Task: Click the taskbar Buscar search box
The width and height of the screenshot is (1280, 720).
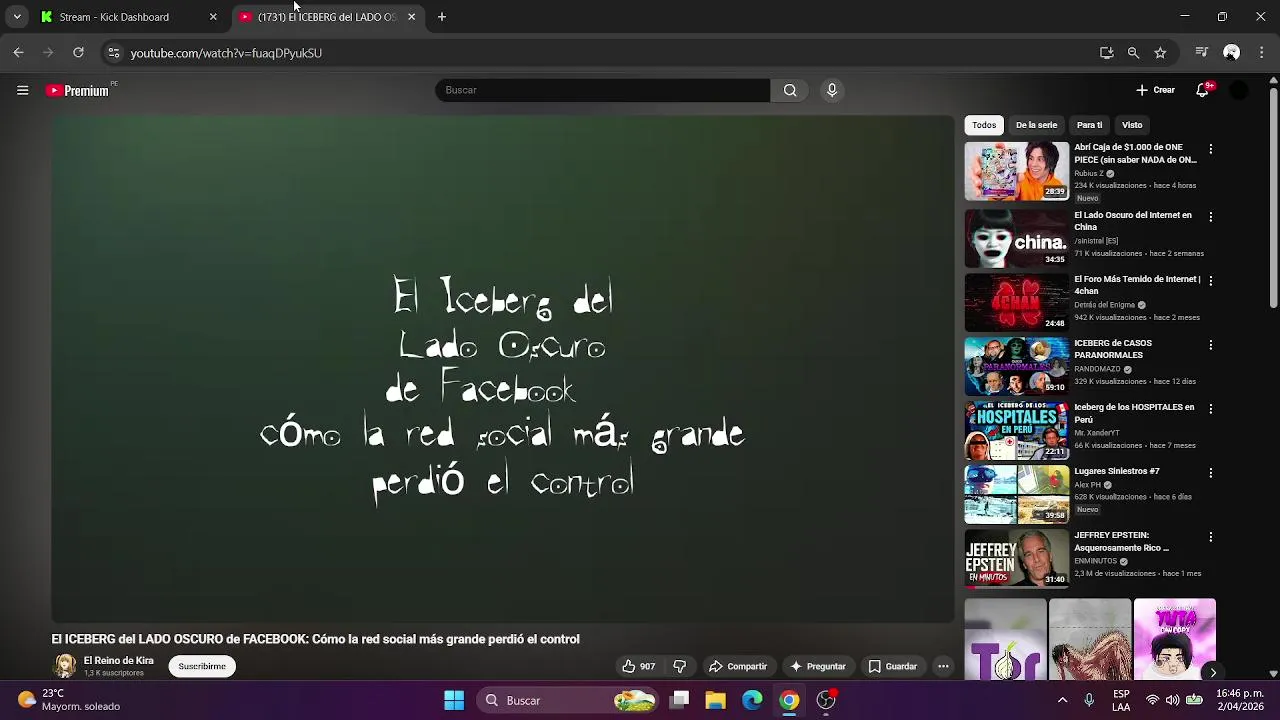Action: 568,700
